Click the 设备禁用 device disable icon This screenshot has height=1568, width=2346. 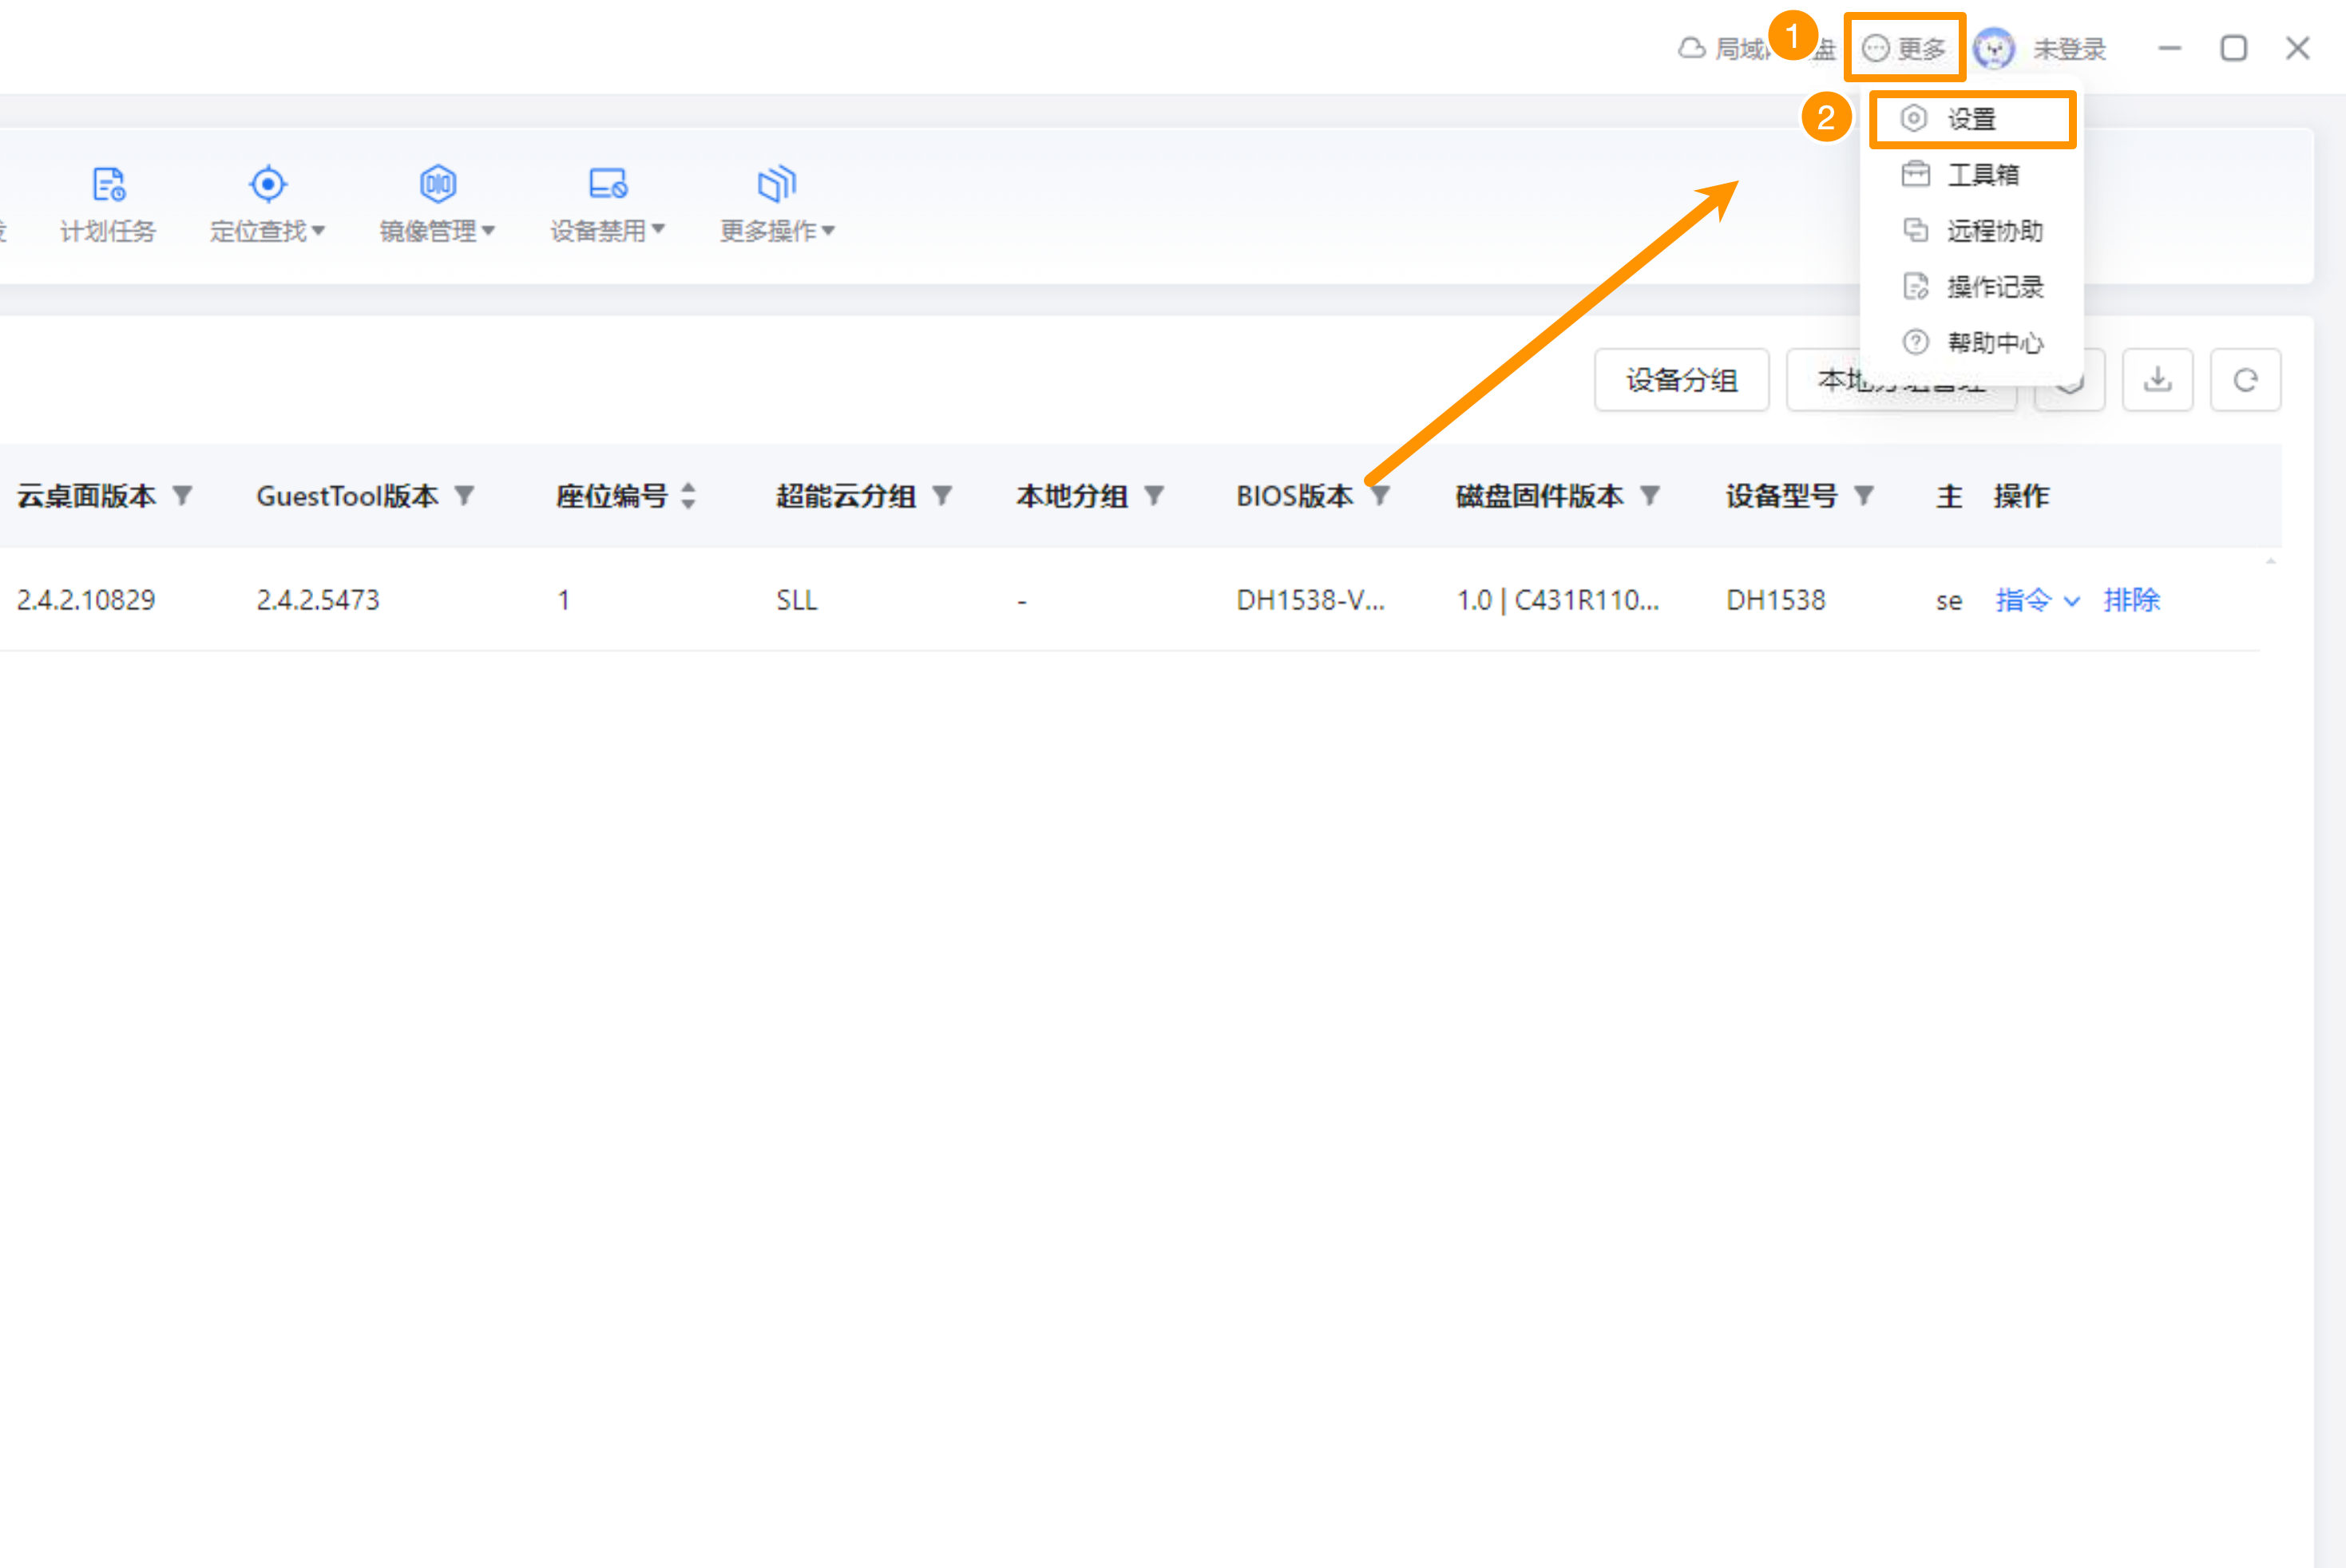coord(607,184)
